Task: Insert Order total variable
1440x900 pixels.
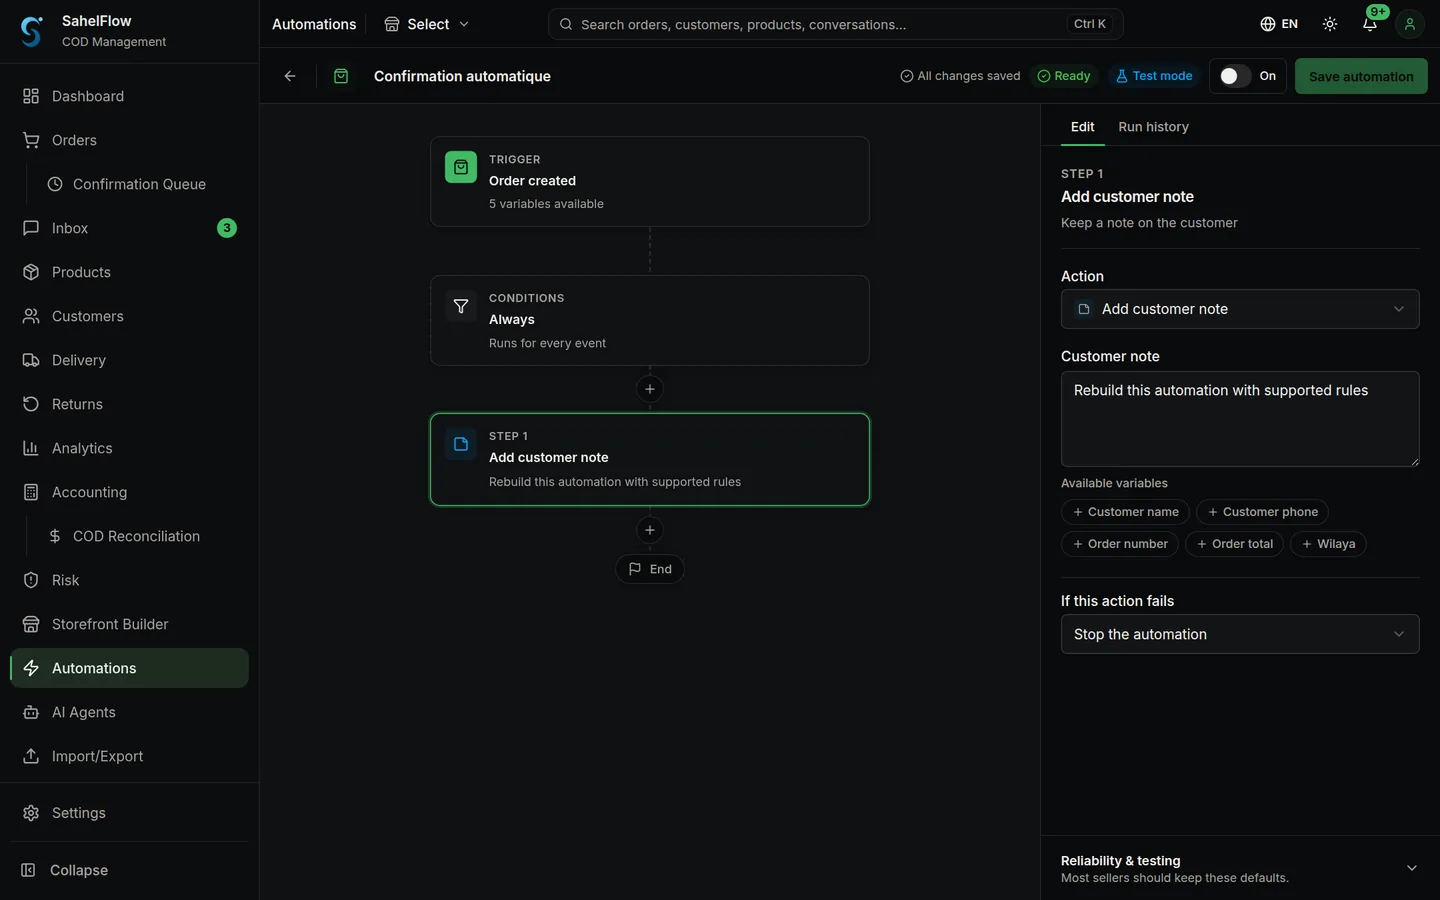Action: [x=1234, y=544]
